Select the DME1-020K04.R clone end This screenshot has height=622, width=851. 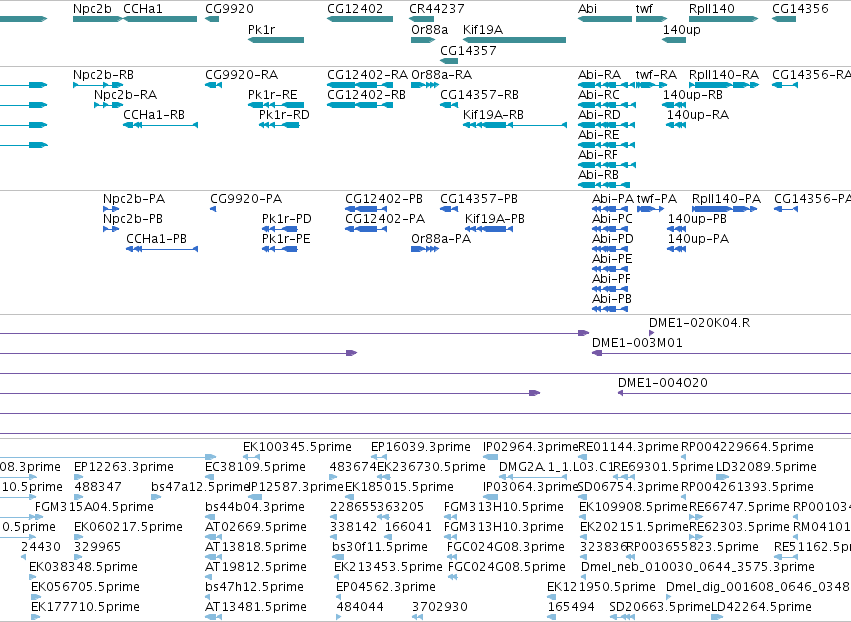click(651, 333)
